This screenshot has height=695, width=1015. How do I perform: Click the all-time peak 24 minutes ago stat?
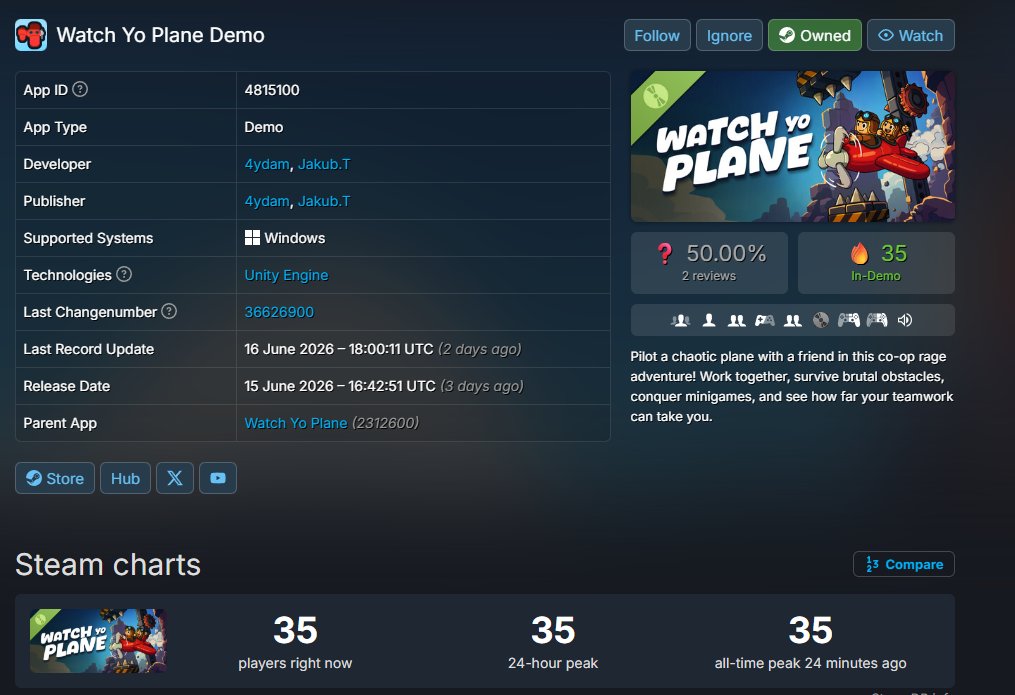(x=810, y=641)
